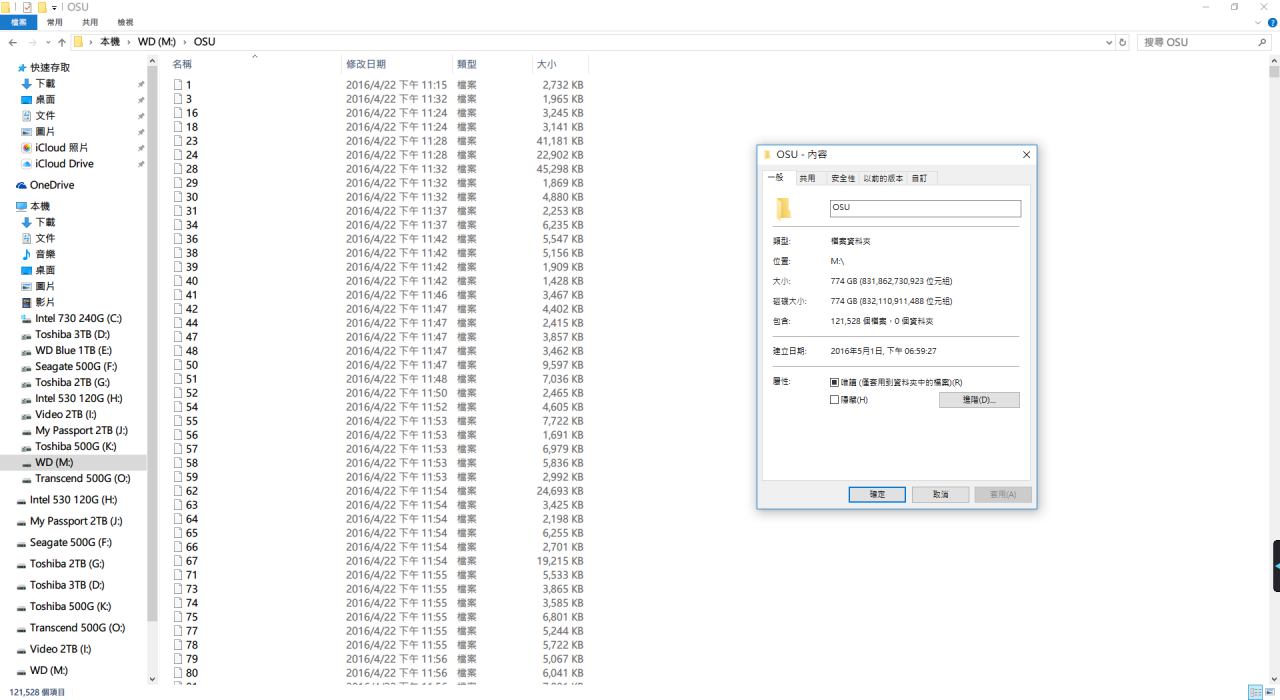The height and width of the screenshot is (700, 1280).
Task: Click the Up one level arrow
Action: tap(62, 42)
